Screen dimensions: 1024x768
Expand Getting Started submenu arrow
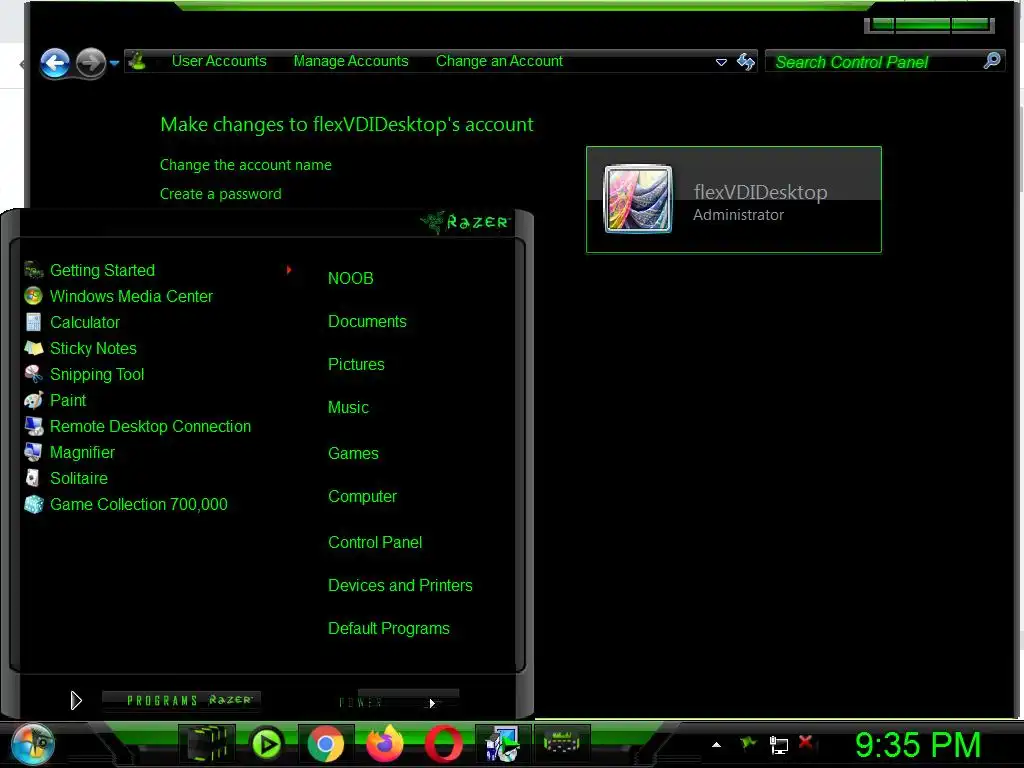288,270
